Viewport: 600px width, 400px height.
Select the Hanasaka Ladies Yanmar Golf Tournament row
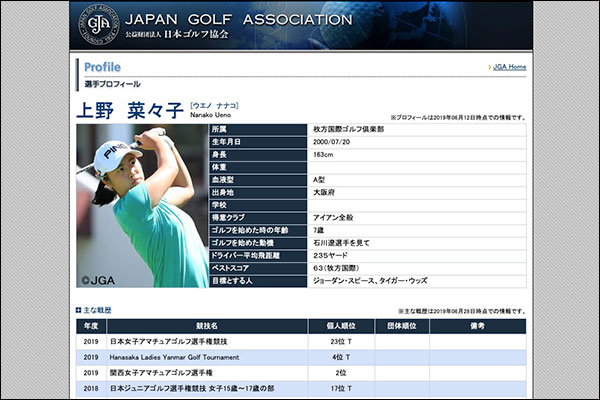pos(175,357)
